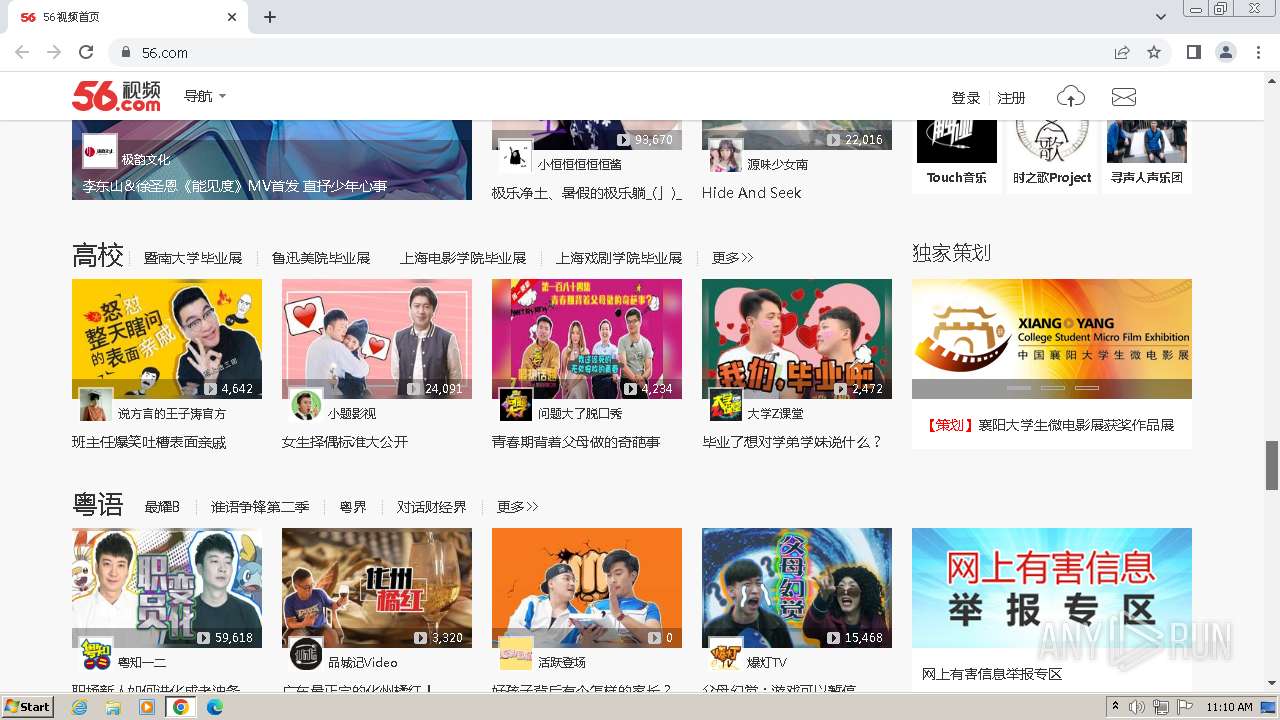Click the 注册 register link
Image resolution: width=1280 pixels, height=720 pixels.
pos(1012,98)
